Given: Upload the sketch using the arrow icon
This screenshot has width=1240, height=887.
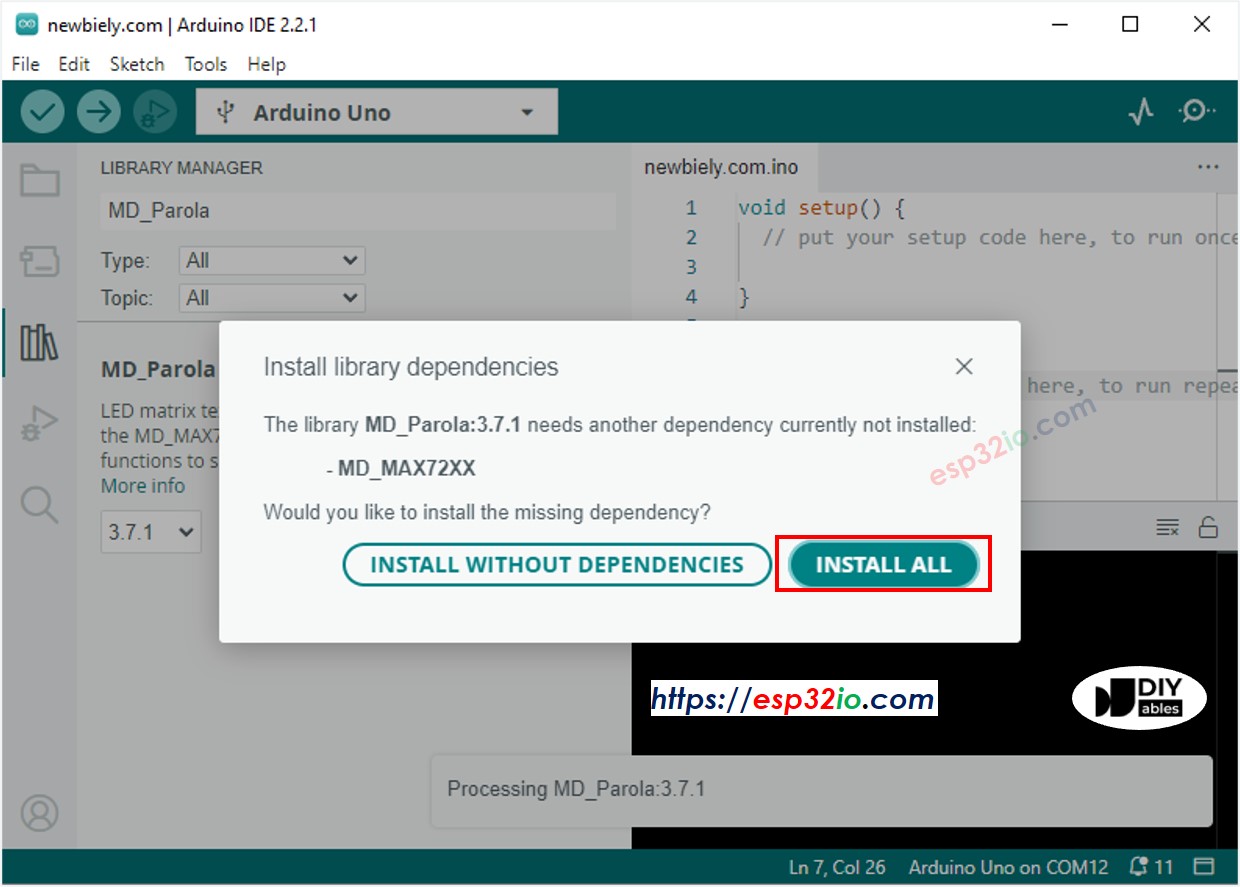Looking at the screenshot, I should (x=98, y=111).
